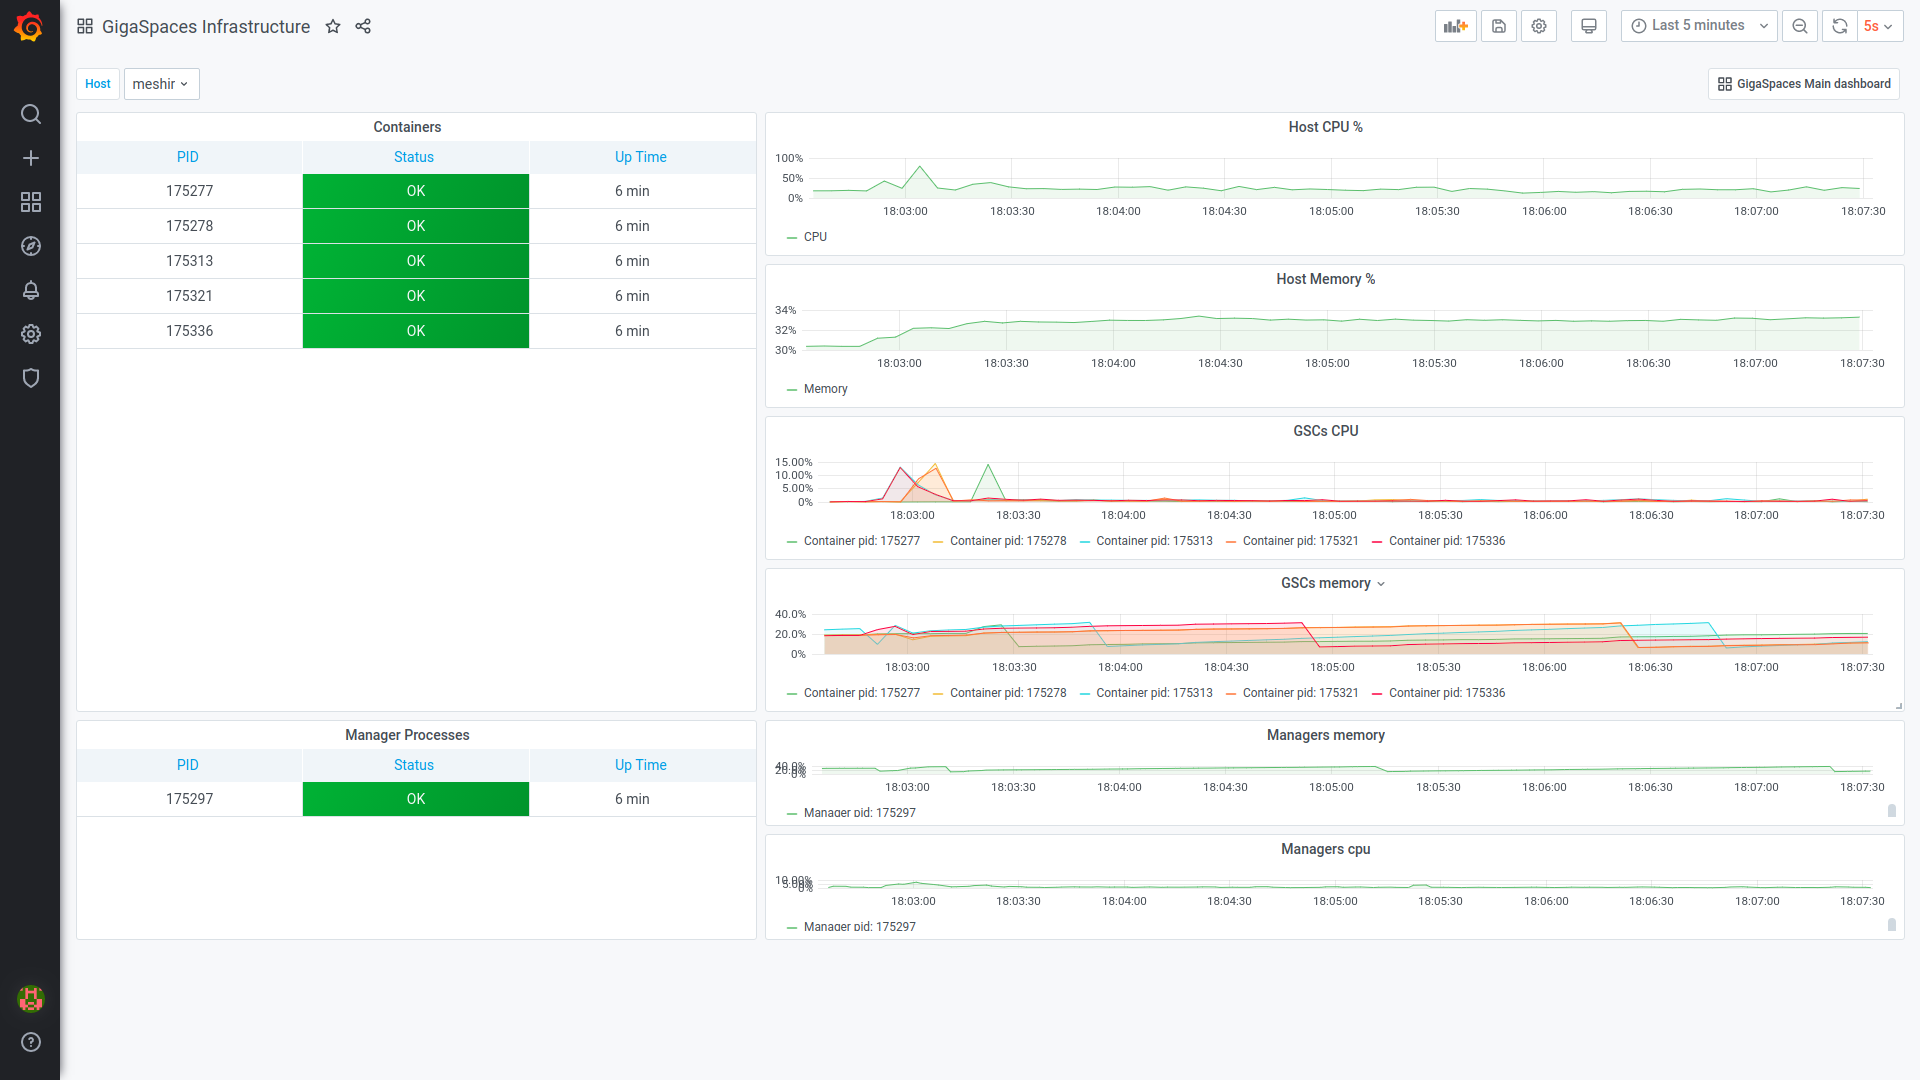
Task: Open the Managers cpu panel title
Action: (x=1325, y=849)
